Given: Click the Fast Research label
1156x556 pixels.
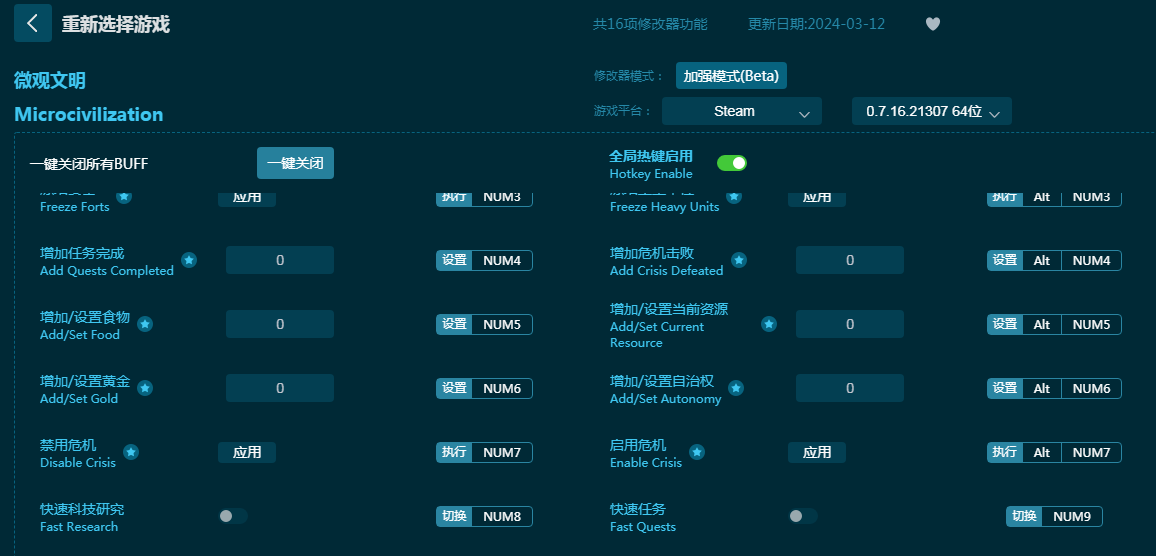Looking at the screenshot, I should click(79, 527).
